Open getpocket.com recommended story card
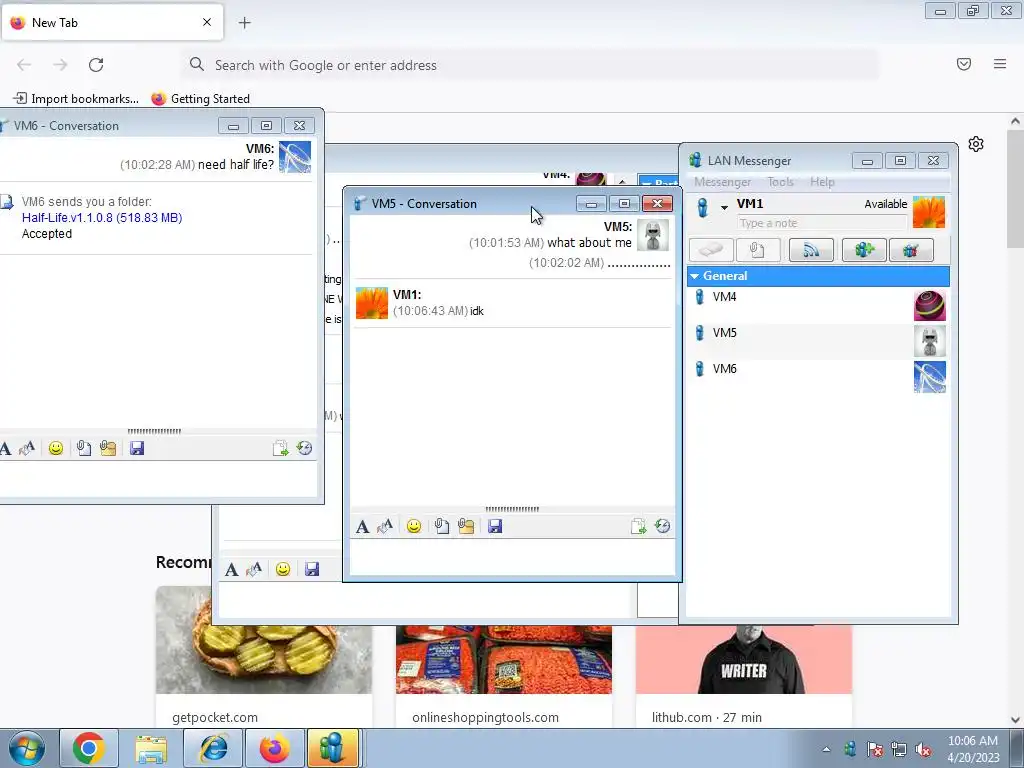The image size is (1024, 768). 264,657
